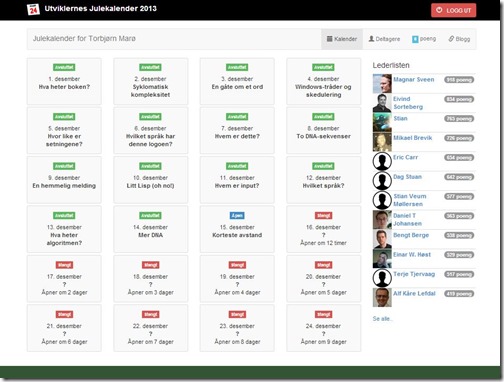Open 5. desember Hvor like er setningene?
504x382 pixels.
[64, 130]
